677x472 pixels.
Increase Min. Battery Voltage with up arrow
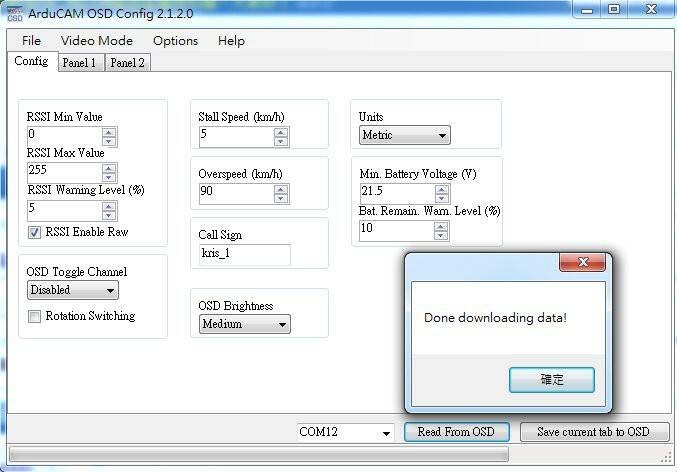(x=442, y=189)
